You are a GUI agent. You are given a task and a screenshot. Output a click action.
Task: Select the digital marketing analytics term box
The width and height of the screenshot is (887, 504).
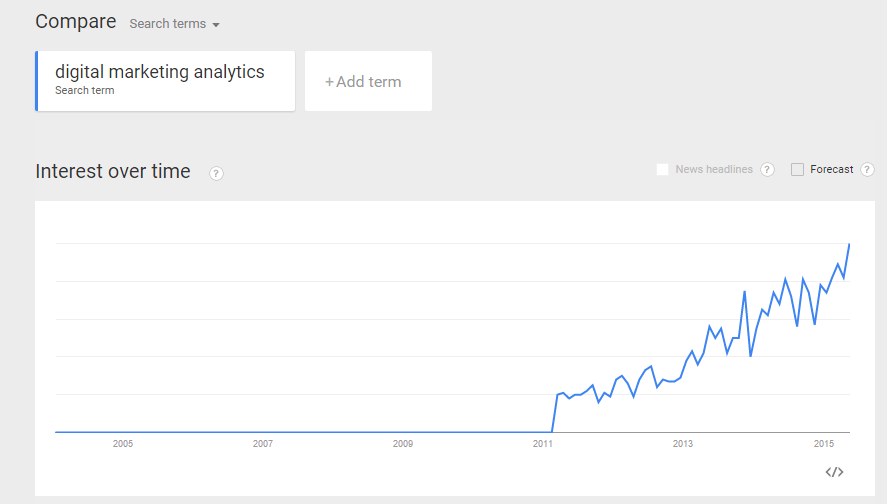pos(165,81)
